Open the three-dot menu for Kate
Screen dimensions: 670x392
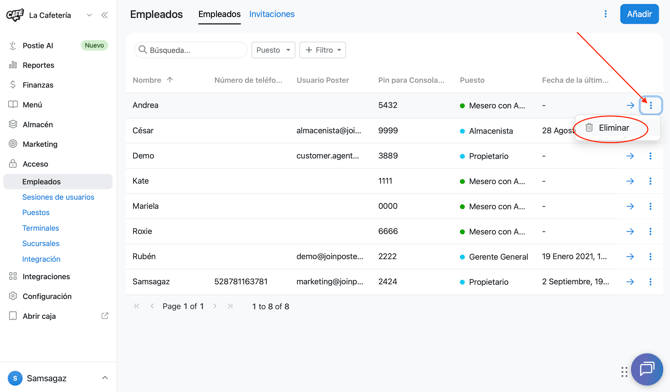650,181
